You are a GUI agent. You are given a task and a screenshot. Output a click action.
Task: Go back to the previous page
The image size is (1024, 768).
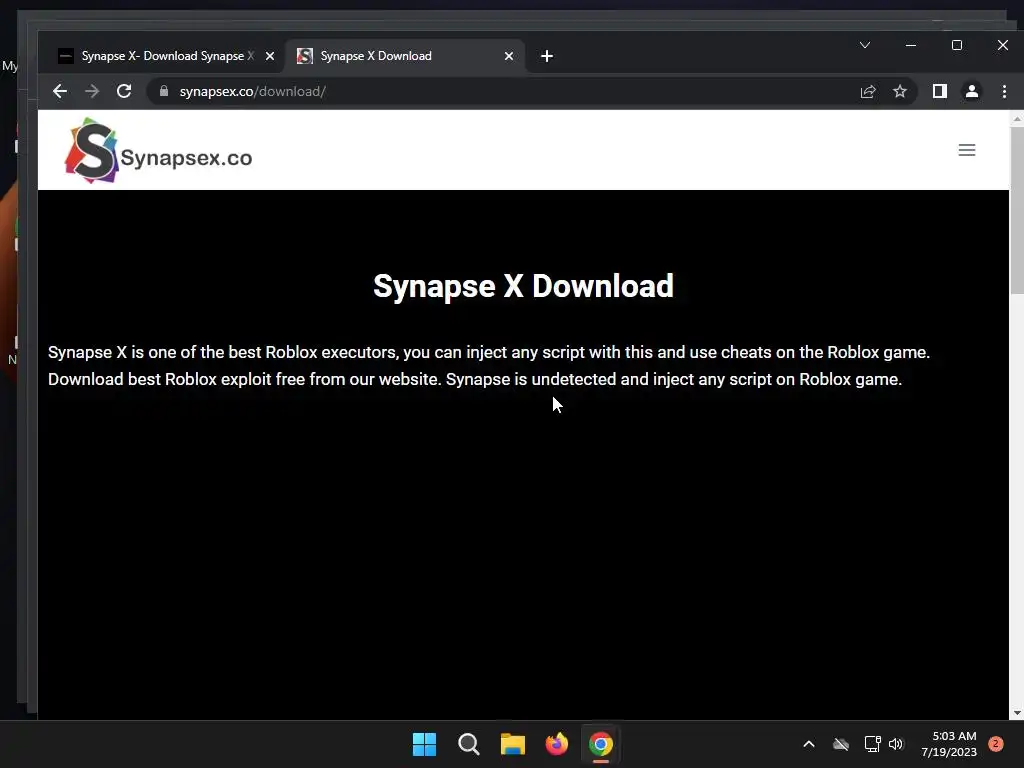tap(59, 91)
